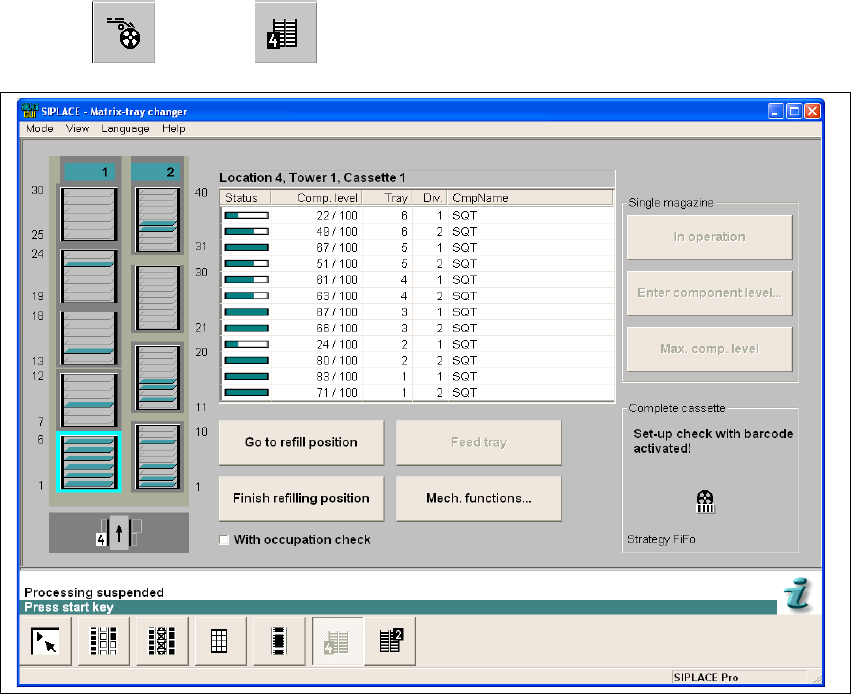851x694 pixels.
Task: Open the Mode menu
Action: pos(40,129)
